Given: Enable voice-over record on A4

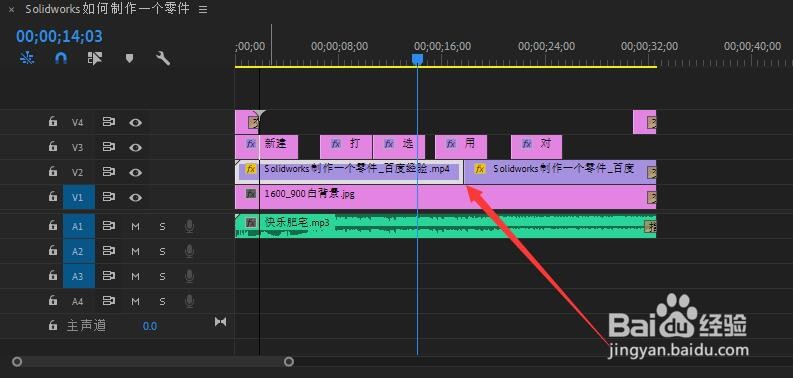Looking at the screenshot, I should [x=190, y=302].
